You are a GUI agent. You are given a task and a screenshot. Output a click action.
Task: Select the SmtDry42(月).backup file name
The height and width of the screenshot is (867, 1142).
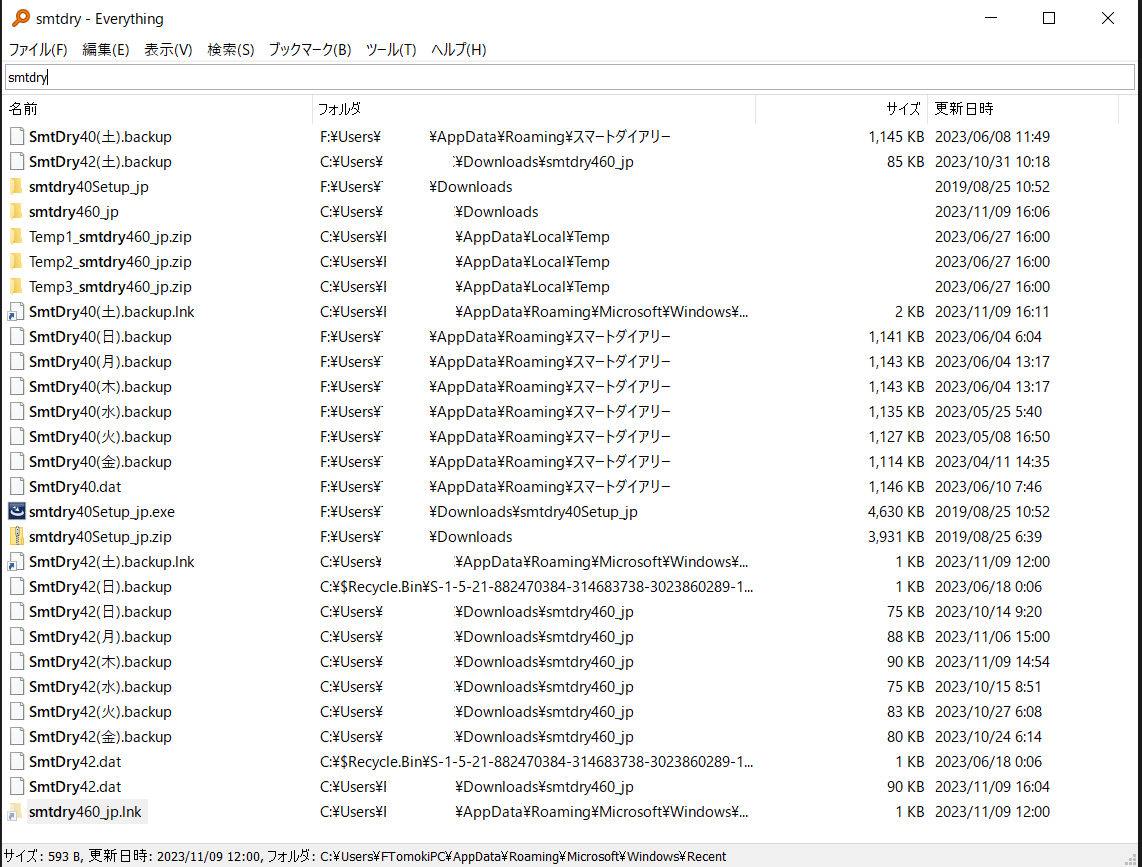pyautogui.click(x=101, y=637)
